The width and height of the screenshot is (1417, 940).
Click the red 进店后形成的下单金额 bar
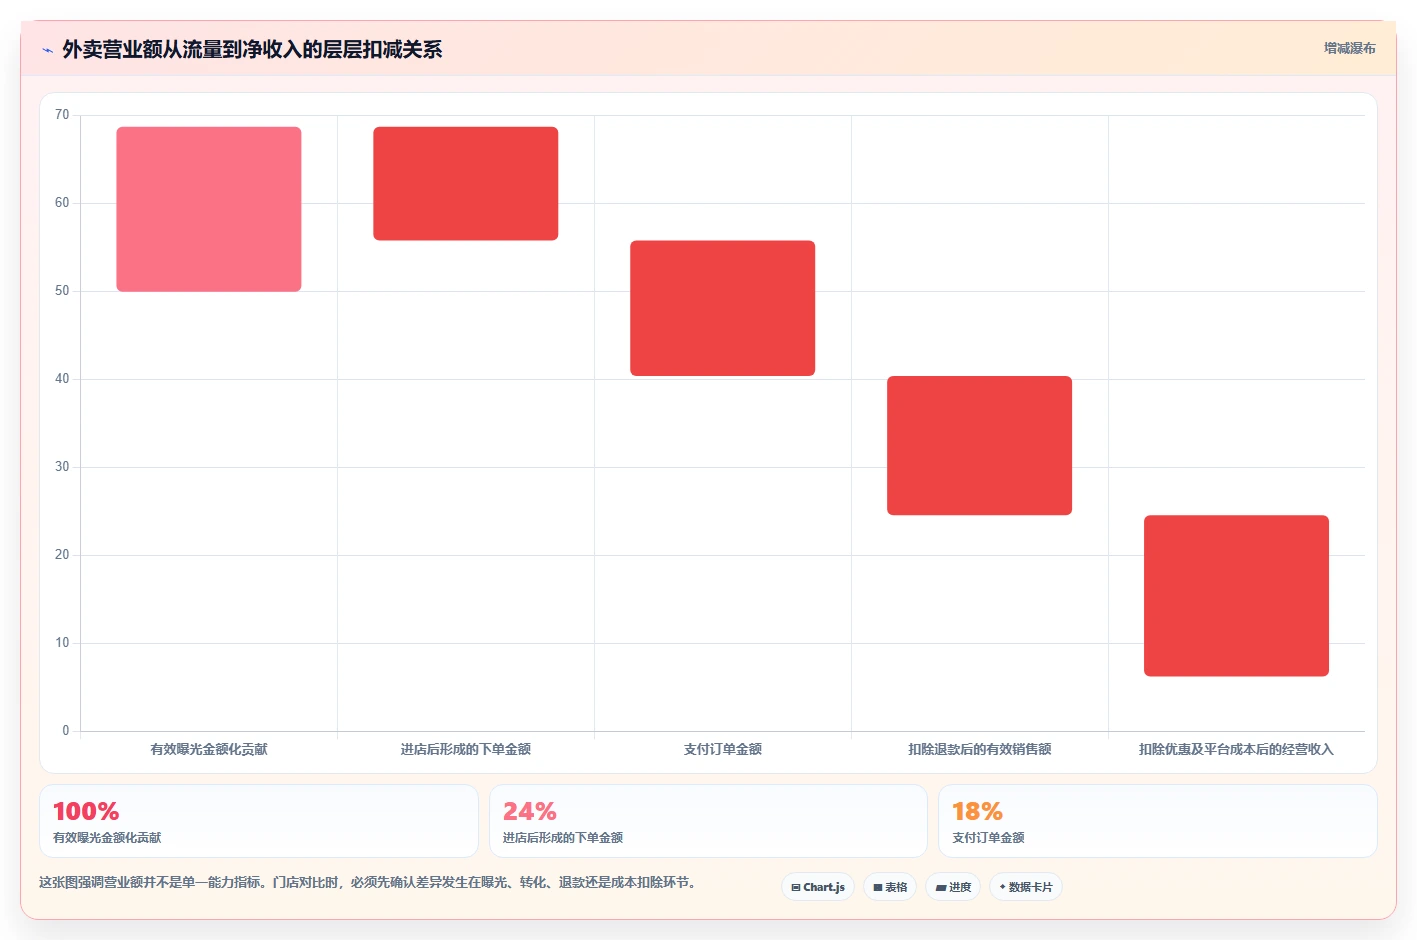466,183
